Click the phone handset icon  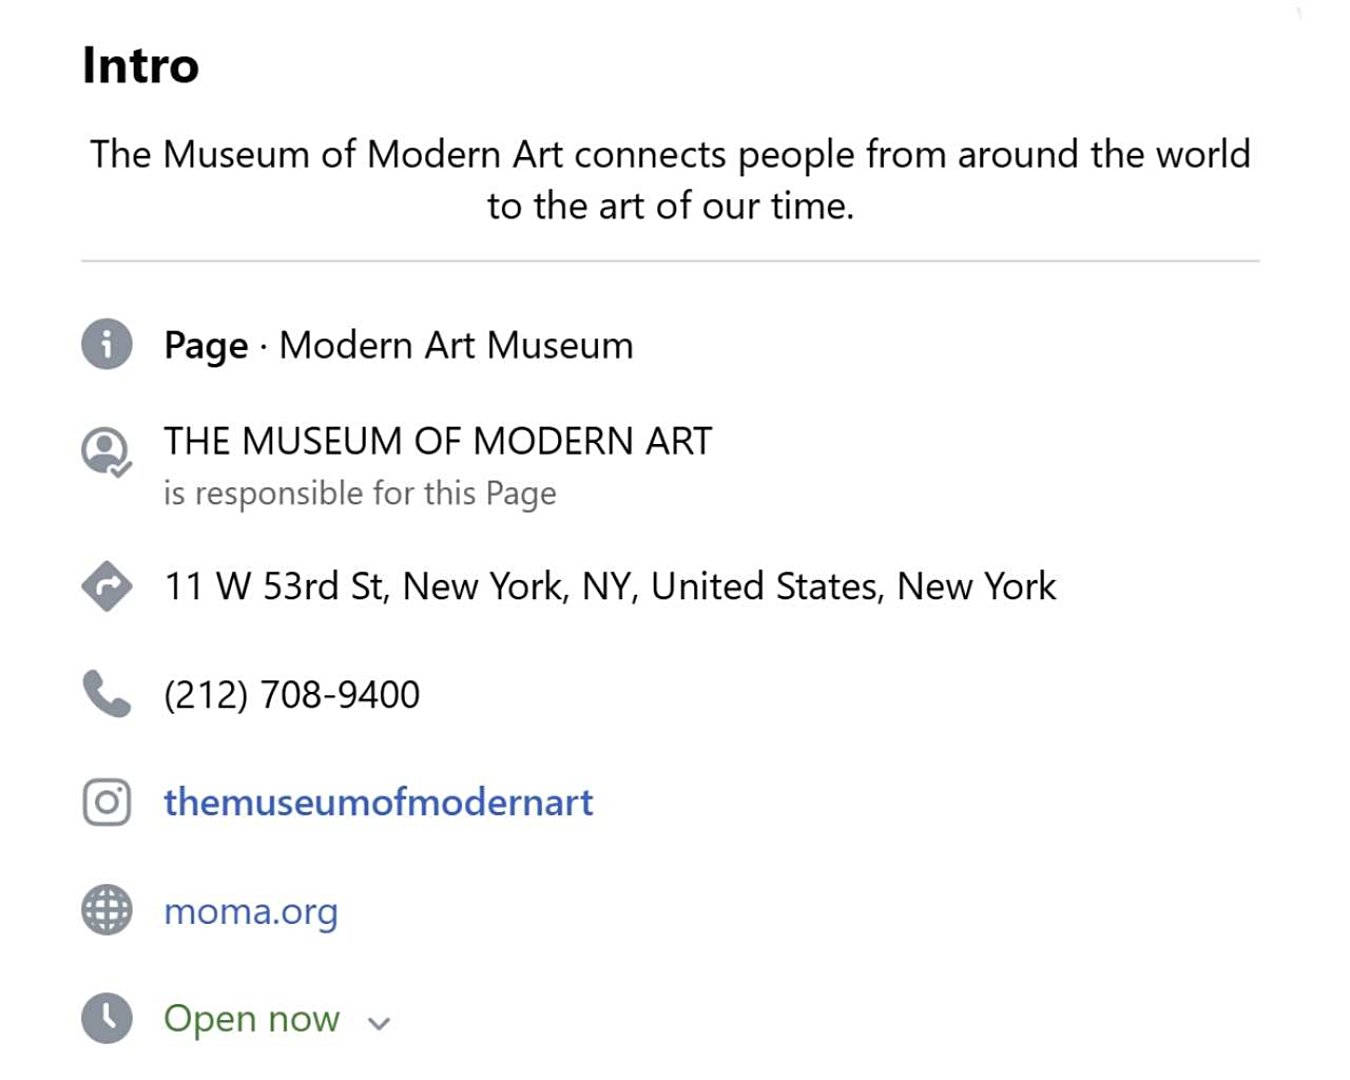pyautogui.click(x=107, y=694)
